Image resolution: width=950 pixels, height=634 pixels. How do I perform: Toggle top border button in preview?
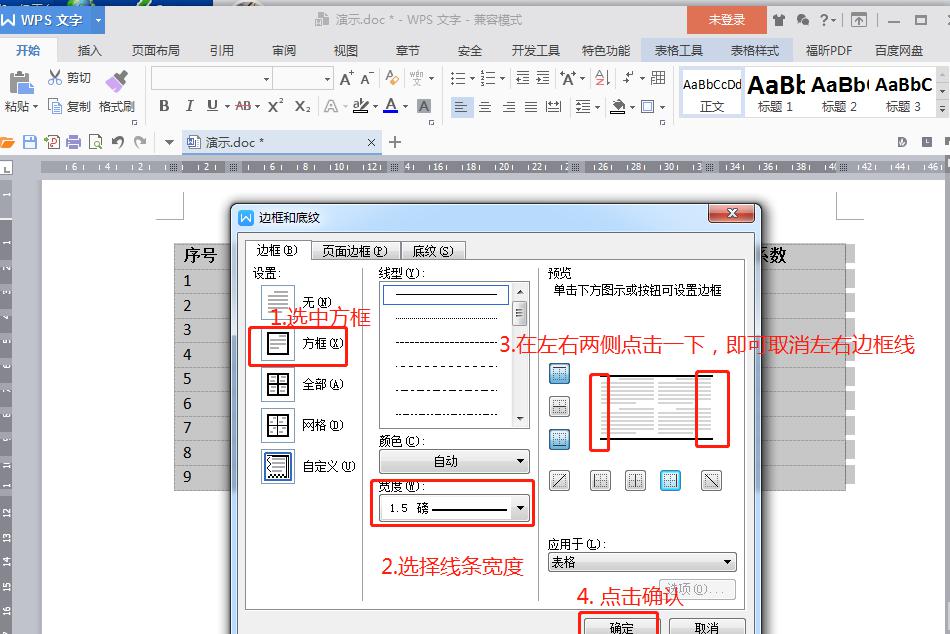559,373
